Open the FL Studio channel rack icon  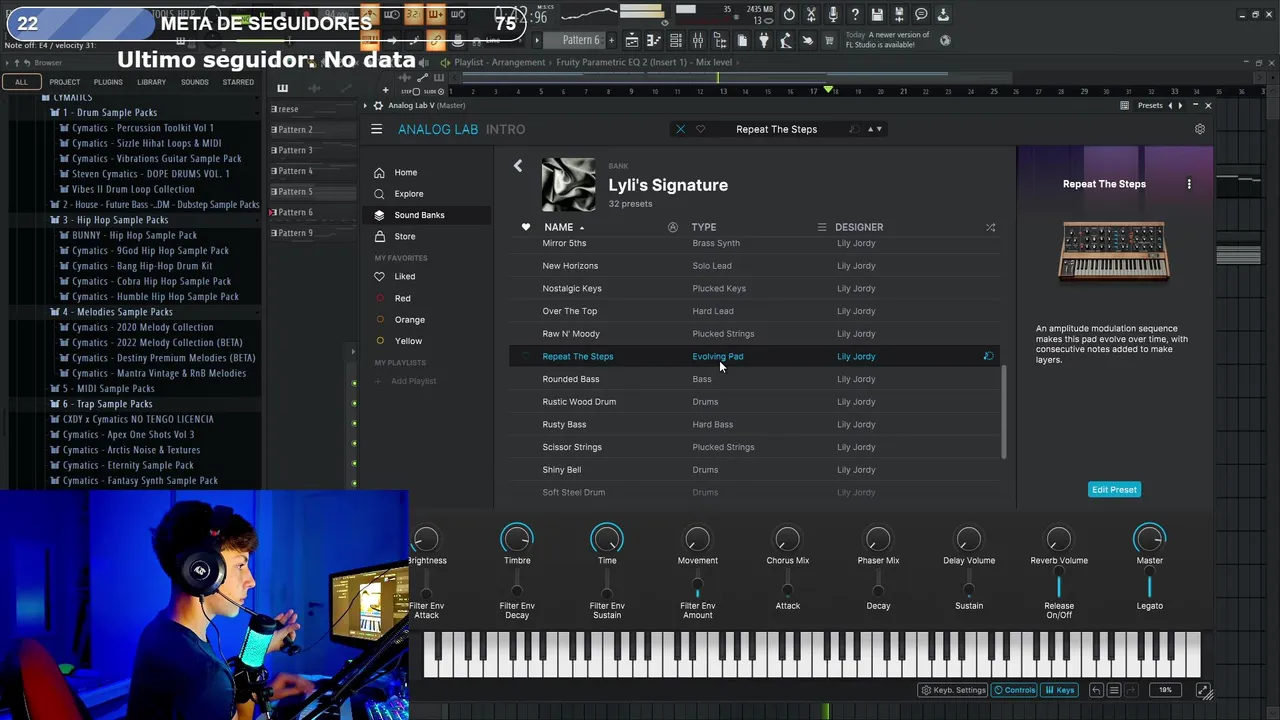click(x=676, y=40)
